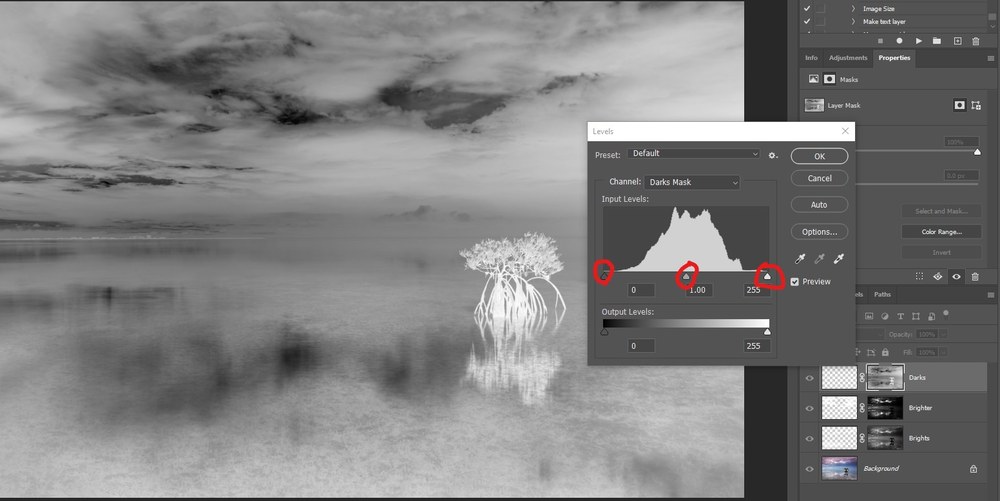Screen dimensions: 1000x501
Task: Filter layers by smart objects
Action: (931, 316)
